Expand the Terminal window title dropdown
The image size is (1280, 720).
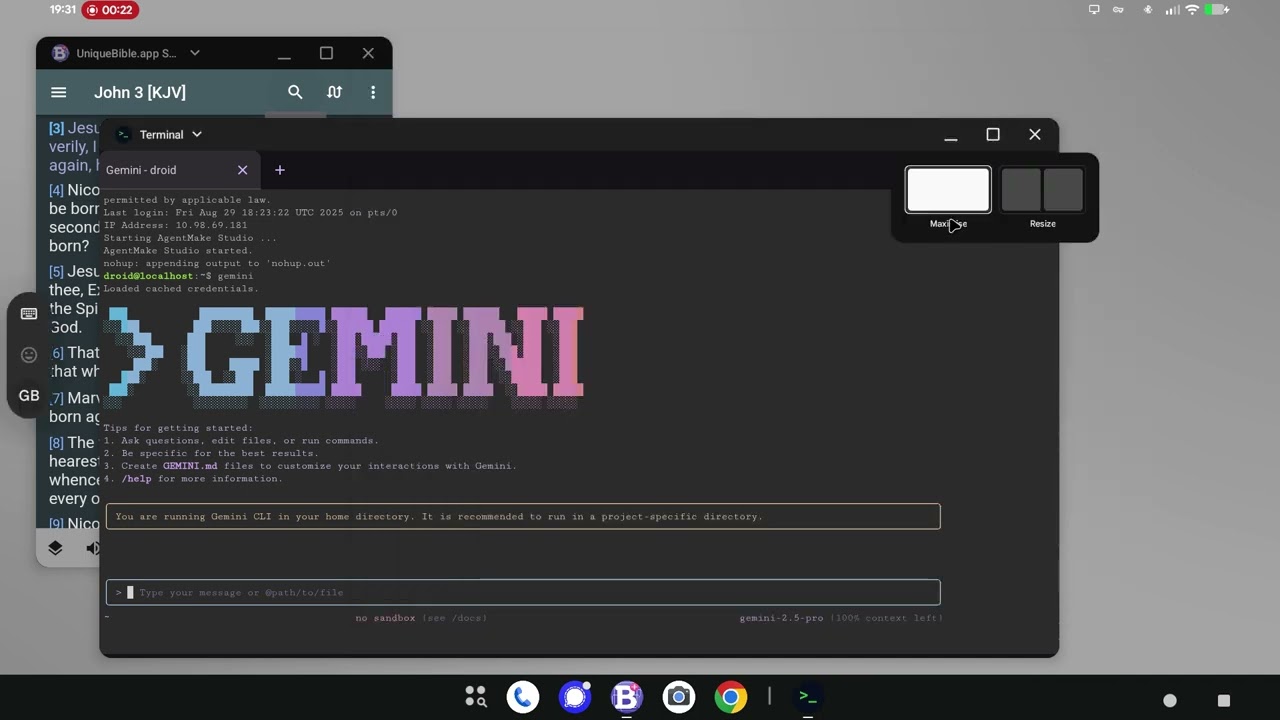point(197,134)
